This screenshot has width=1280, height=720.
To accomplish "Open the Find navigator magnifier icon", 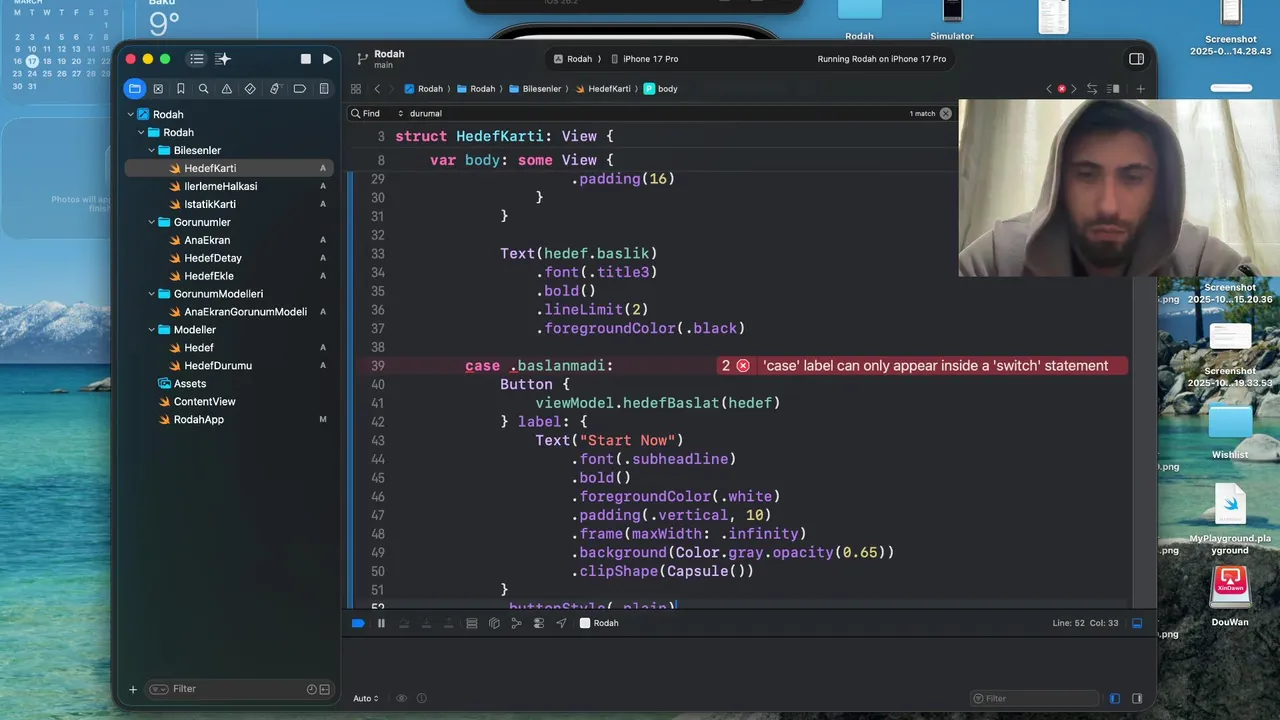I will pos(204,88).
